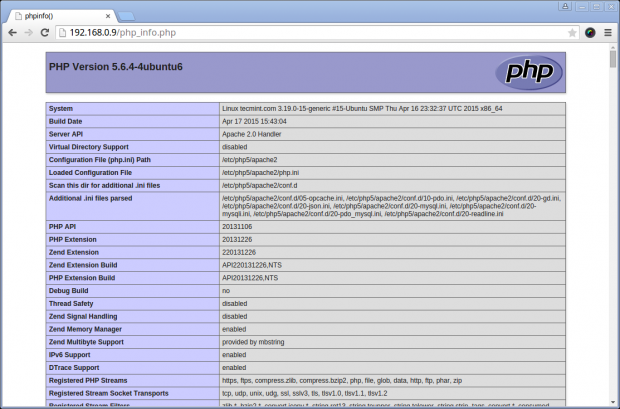Click the browser back arrow
The image size is (620, 409).
tap(12, 33)
